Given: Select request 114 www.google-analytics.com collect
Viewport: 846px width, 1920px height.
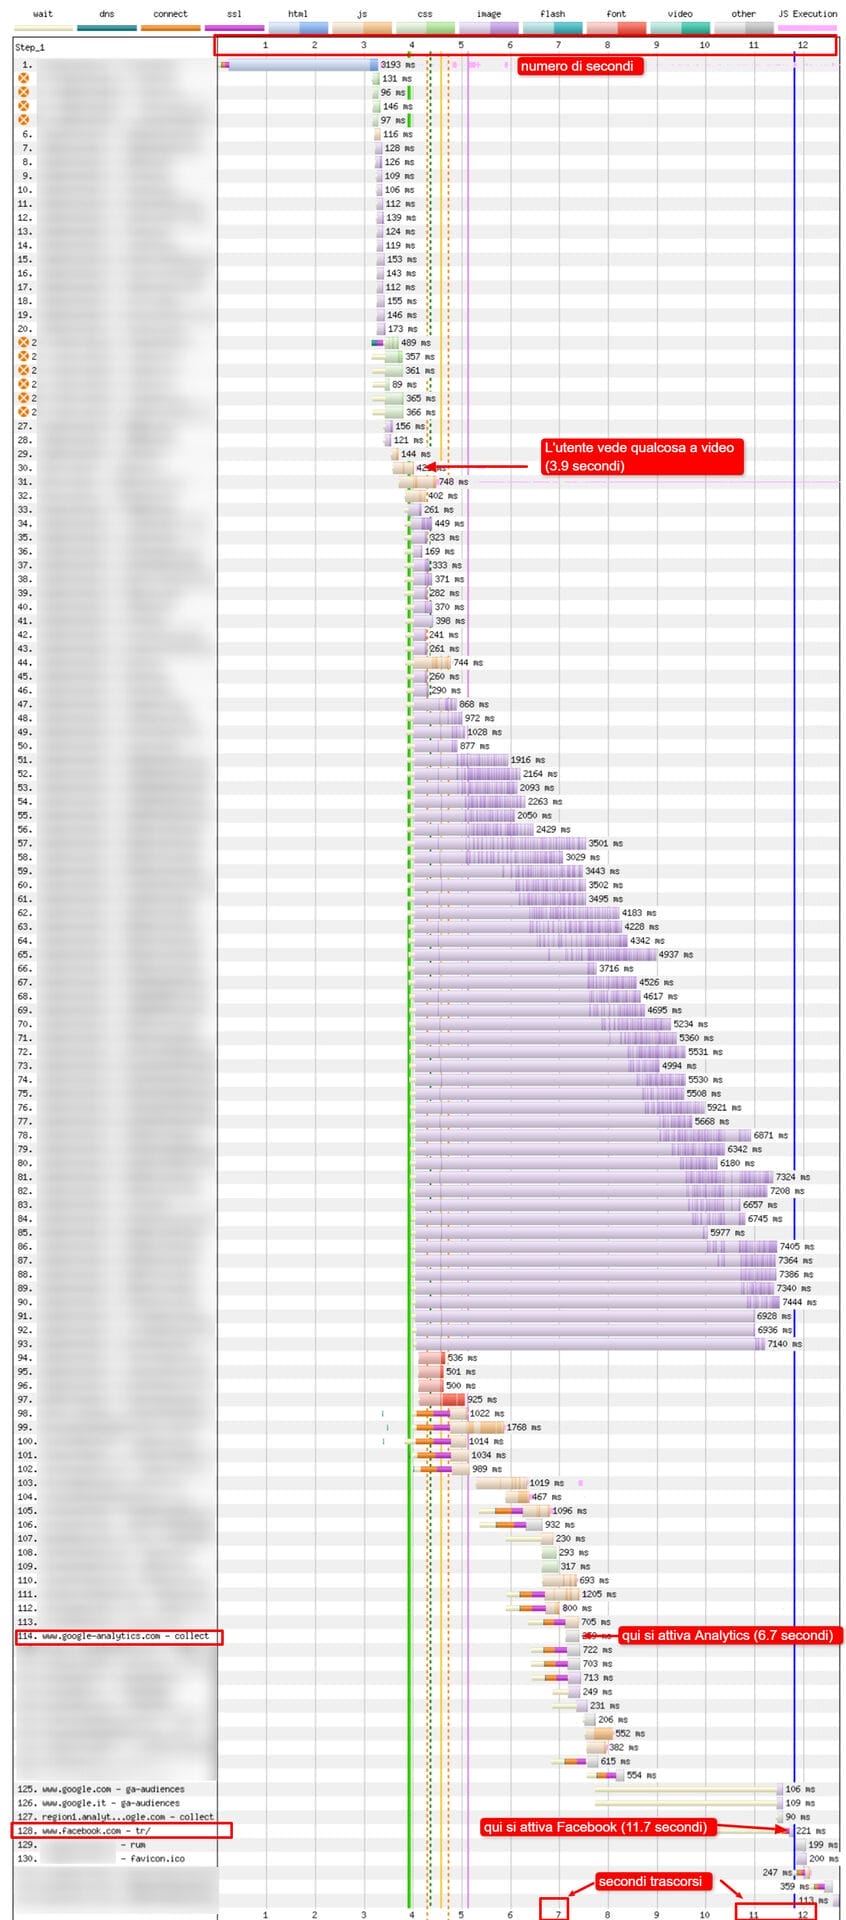Looking at the screenshot, I should (x=118, y=1636).
